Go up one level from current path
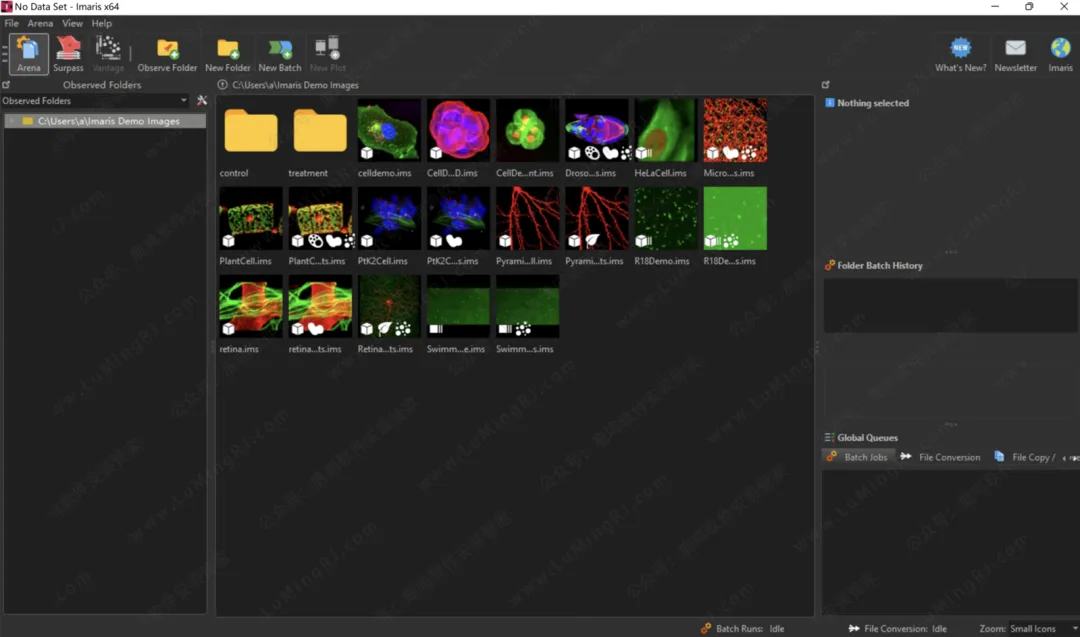Image resolution: width=1080 pixels, height=637 pixels. point(223,86)
